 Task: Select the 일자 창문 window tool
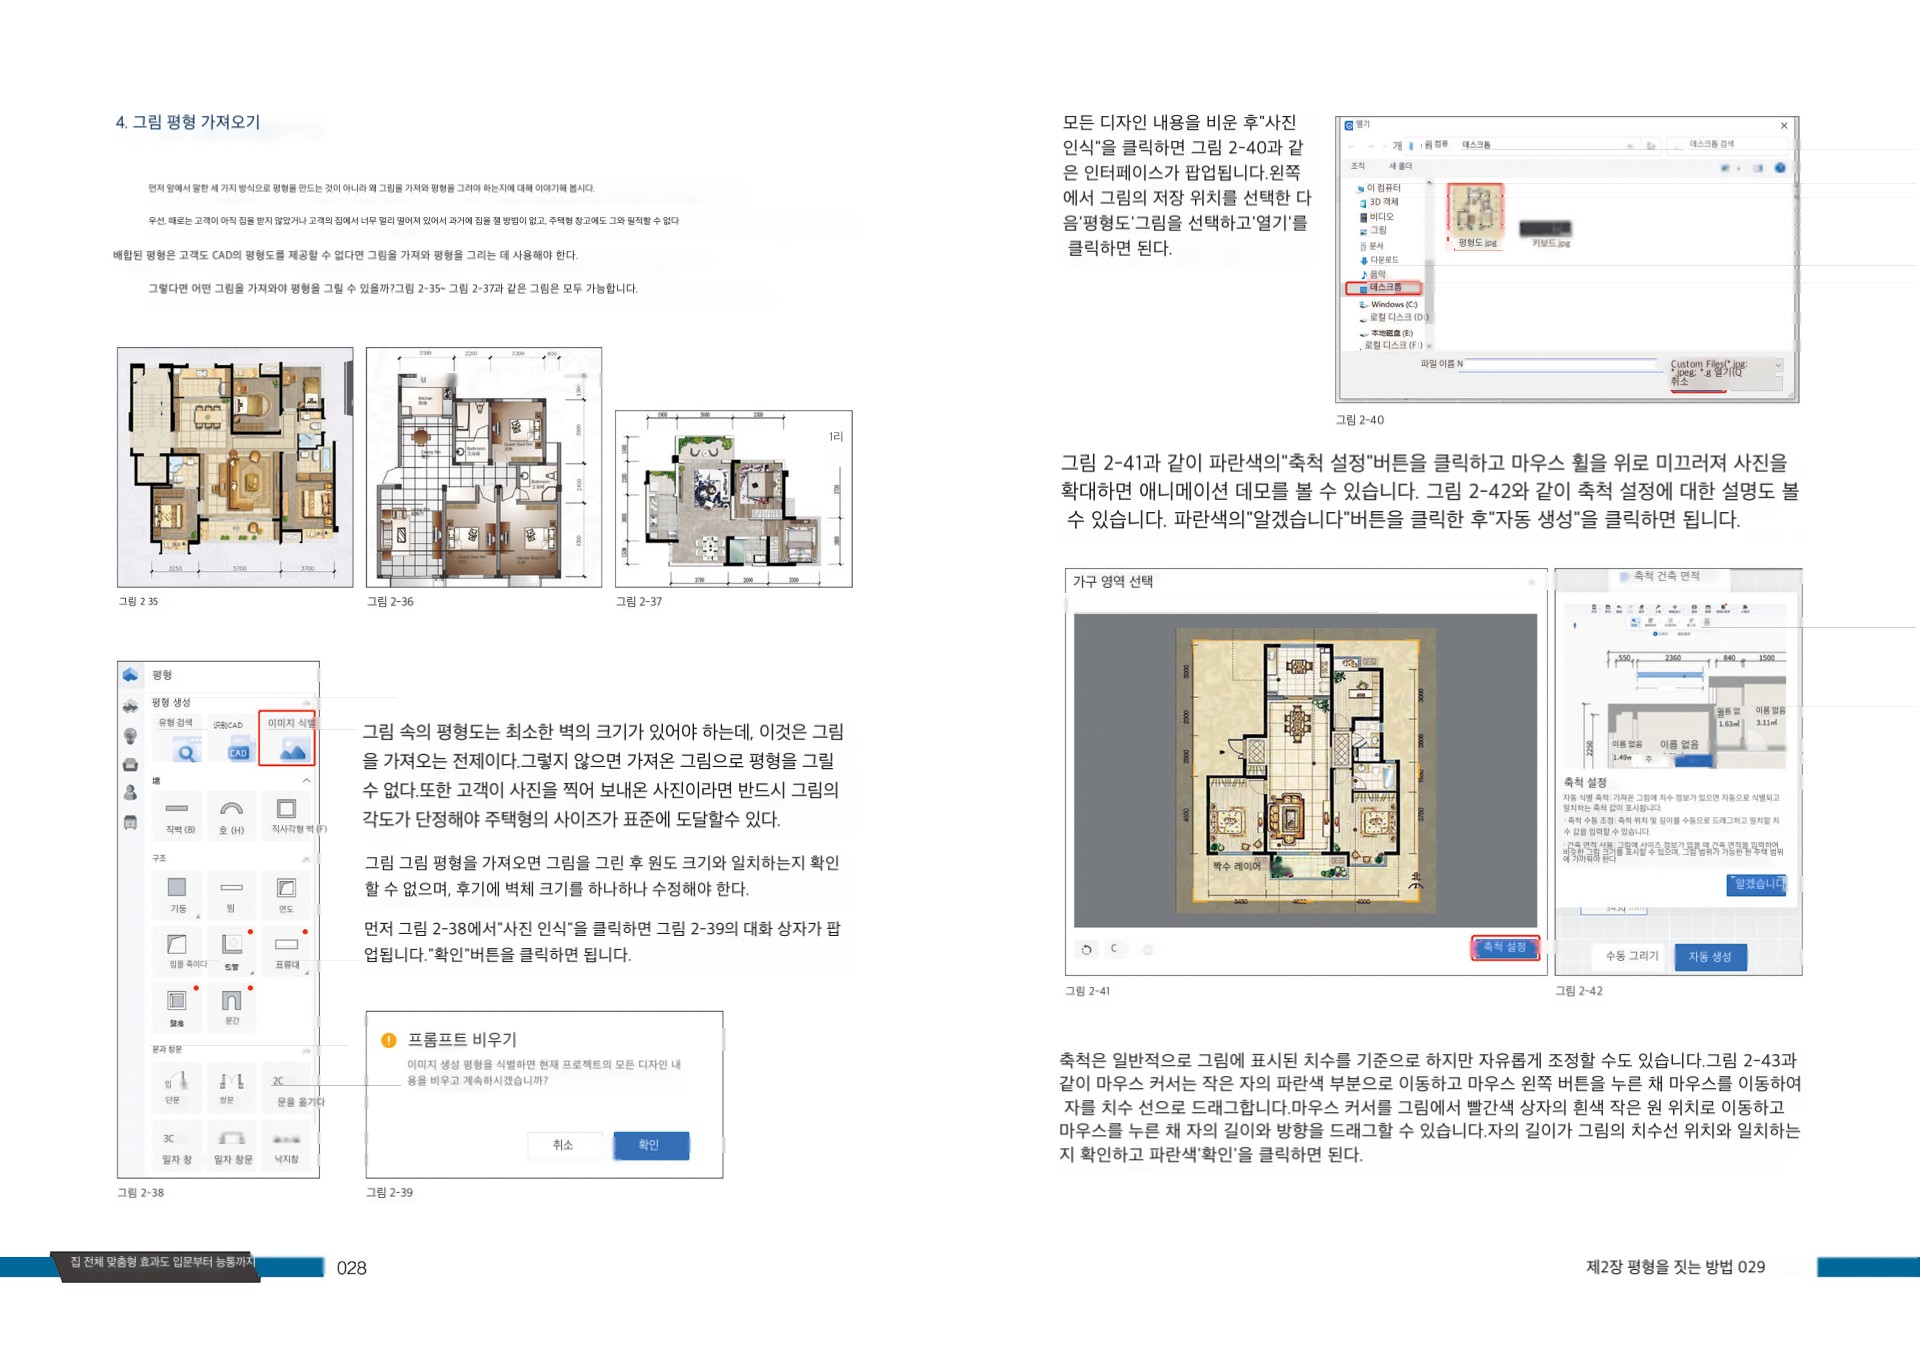(232, 1147)
